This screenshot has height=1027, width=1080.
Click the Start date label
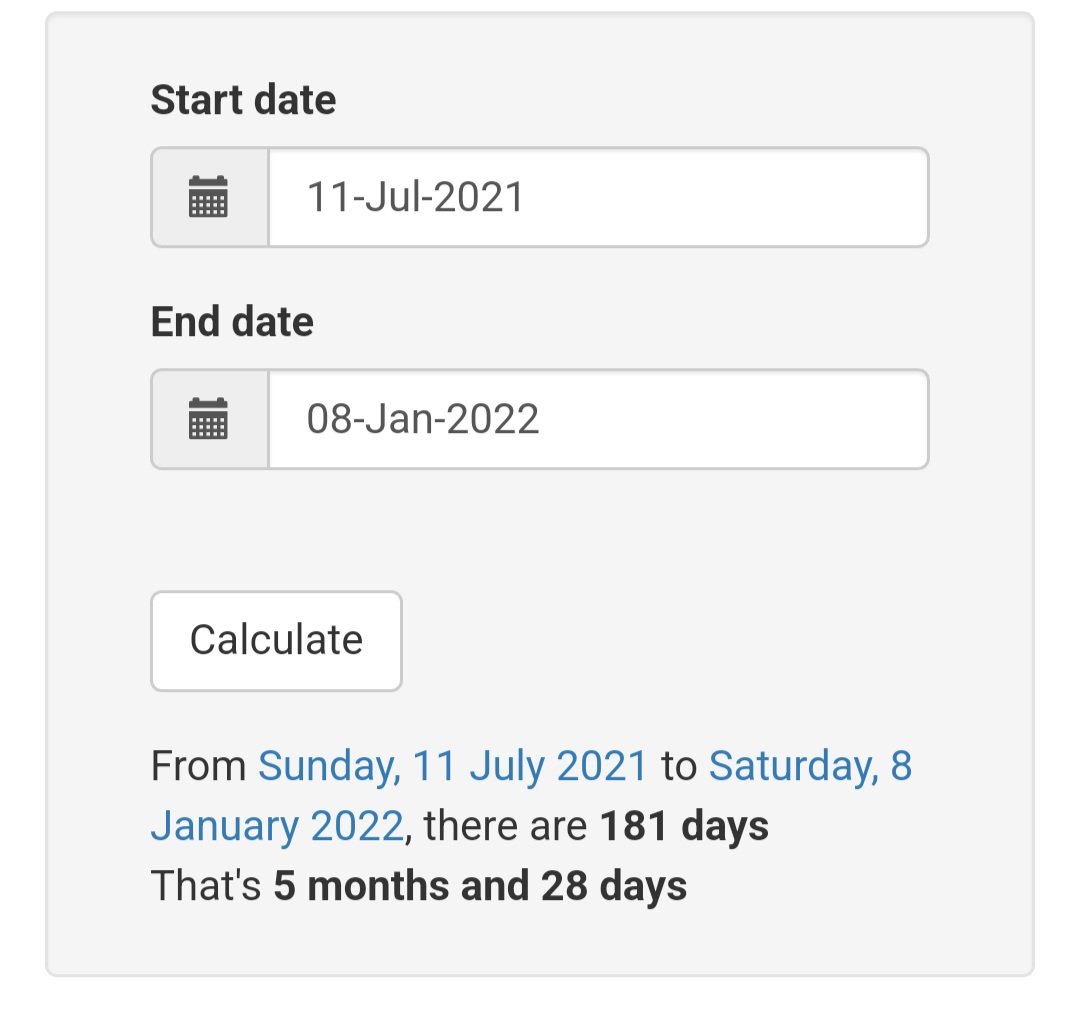(x=243, y=99)
